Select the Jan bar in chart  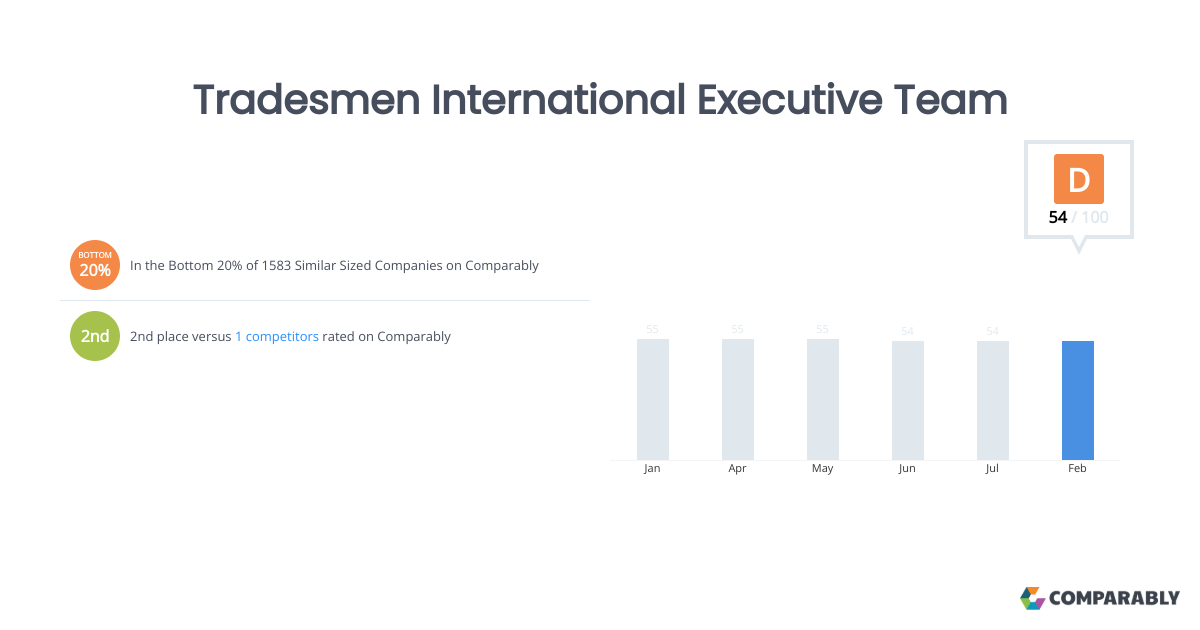pos(653,399)
